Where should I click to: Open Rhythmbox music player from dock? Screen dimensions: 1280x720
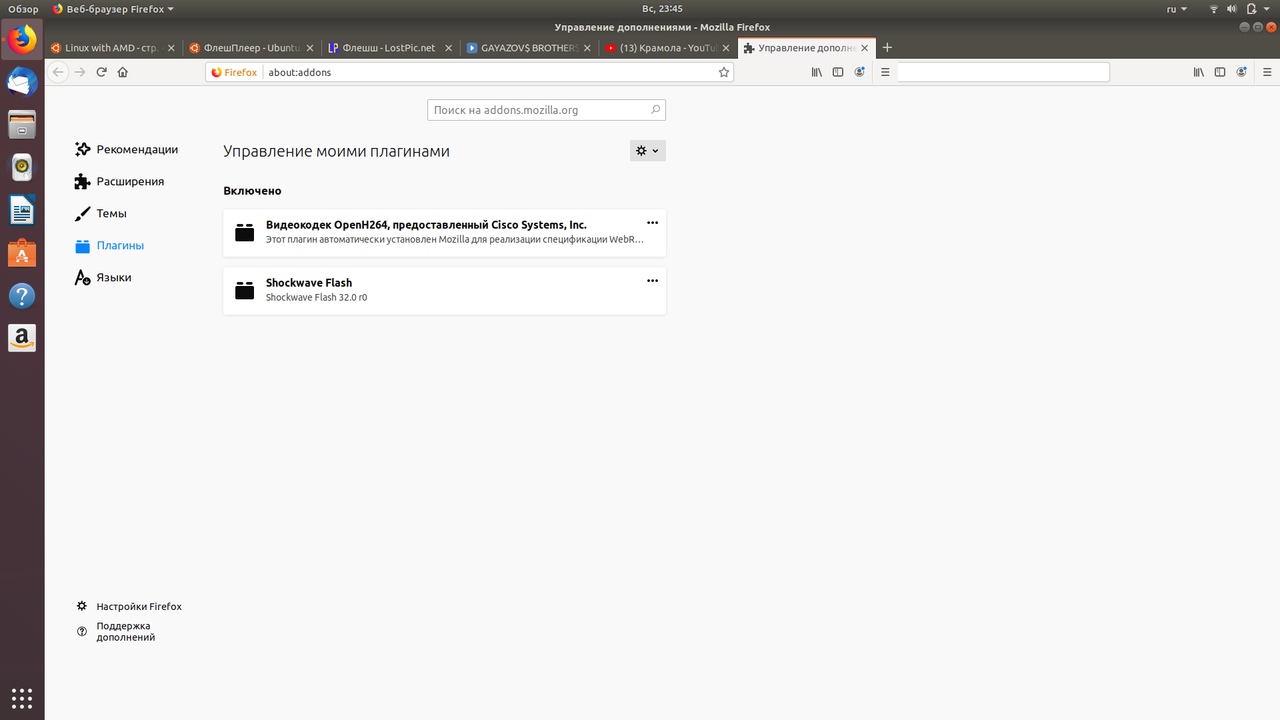pyautogui.click(x=22, y=168)
